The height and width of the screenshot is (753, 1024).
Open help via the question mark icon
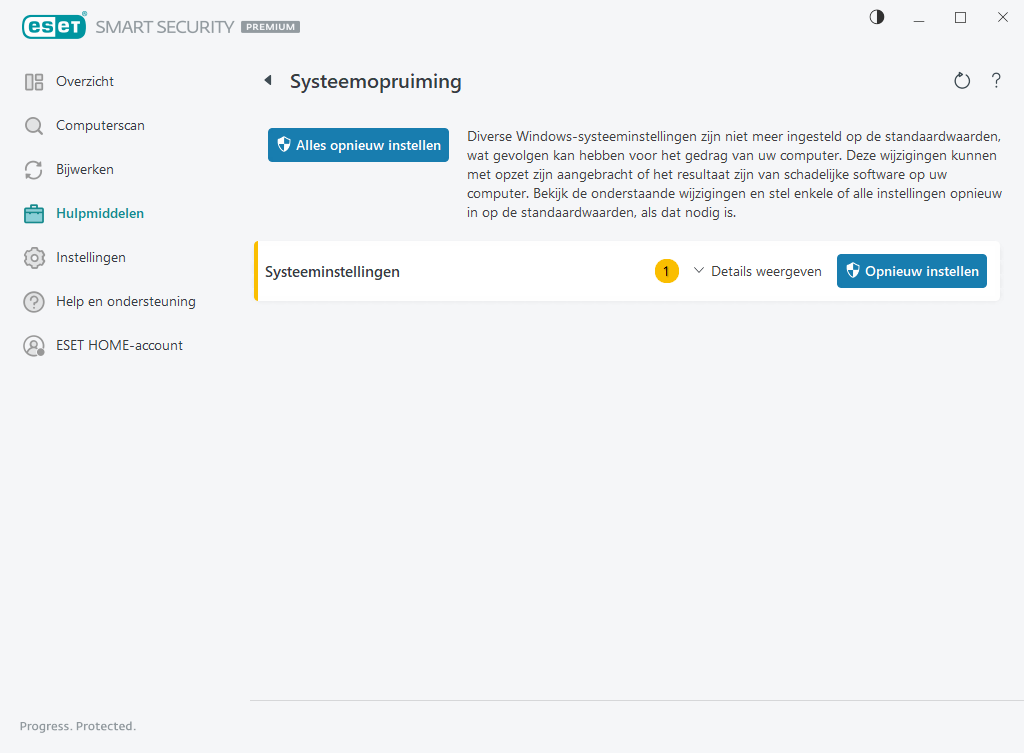[x=996, y=80]
